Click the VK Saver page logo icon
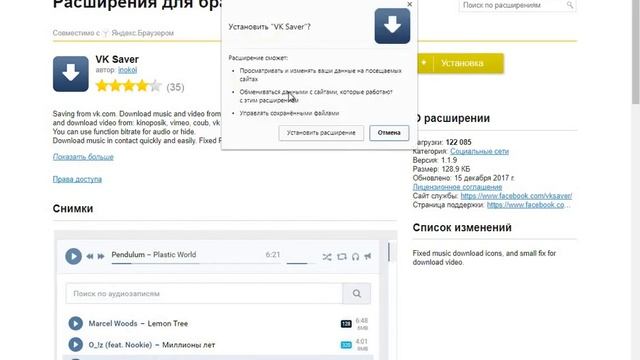 [71, 74]
